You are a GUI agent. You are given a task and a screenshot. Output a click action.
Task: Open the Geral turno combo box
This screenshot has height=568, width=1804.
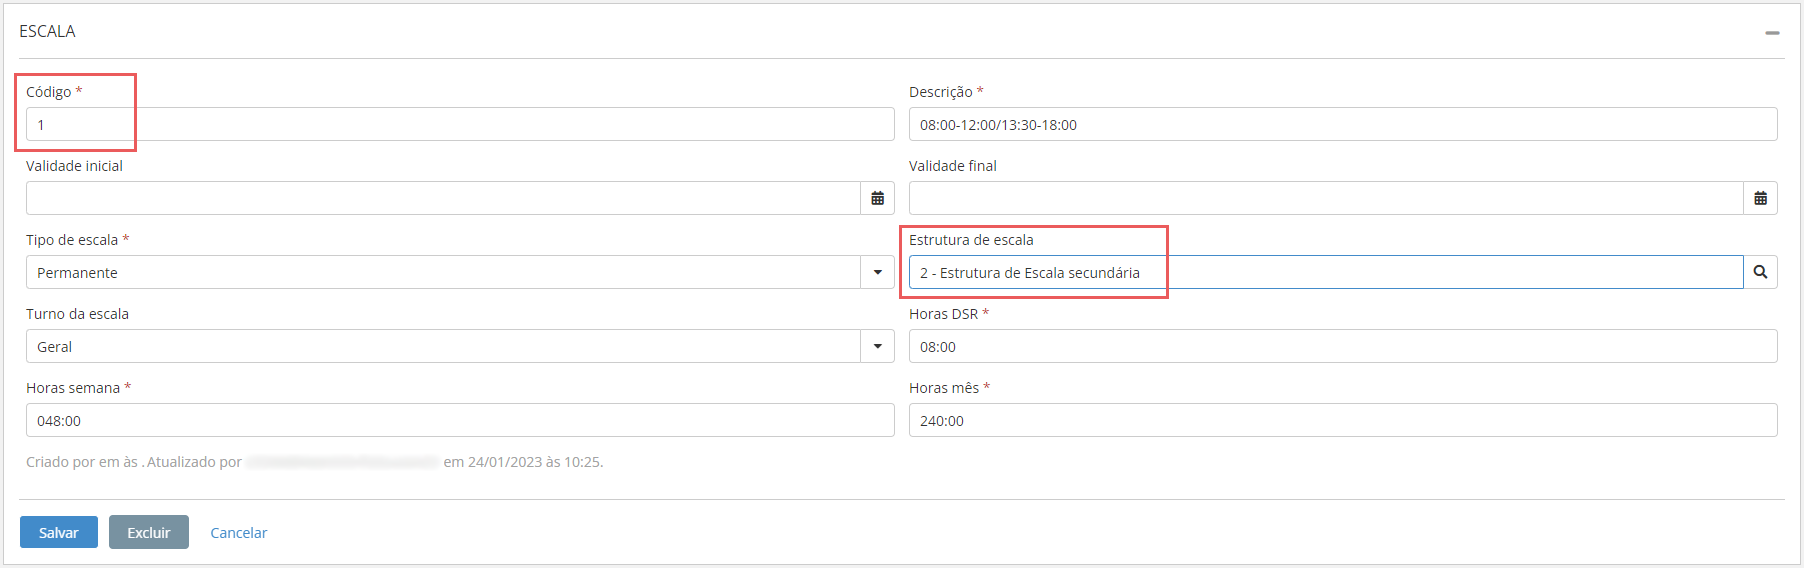(x=443, y=346)
